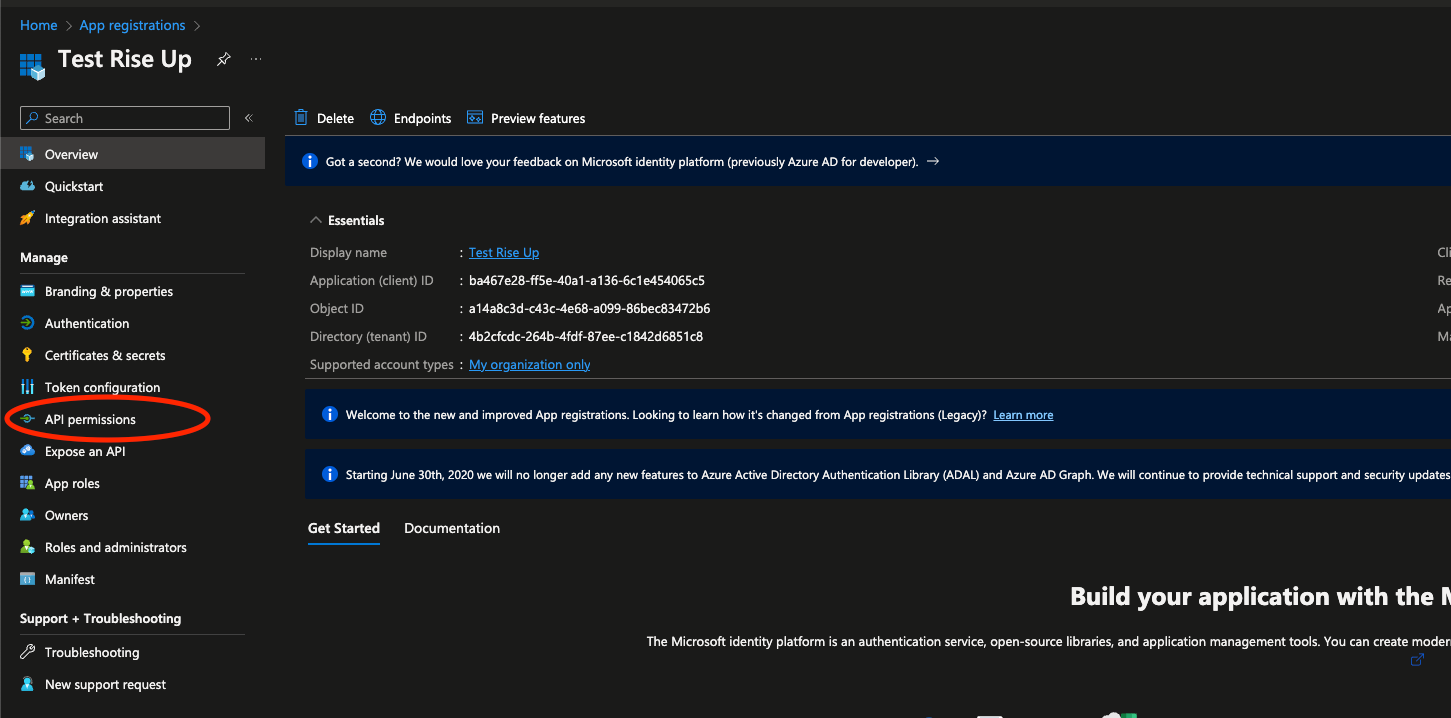1451x718 pixels.
Task: Pin Test Rise Up to dashboard
Action: click(x=223, y=59)
